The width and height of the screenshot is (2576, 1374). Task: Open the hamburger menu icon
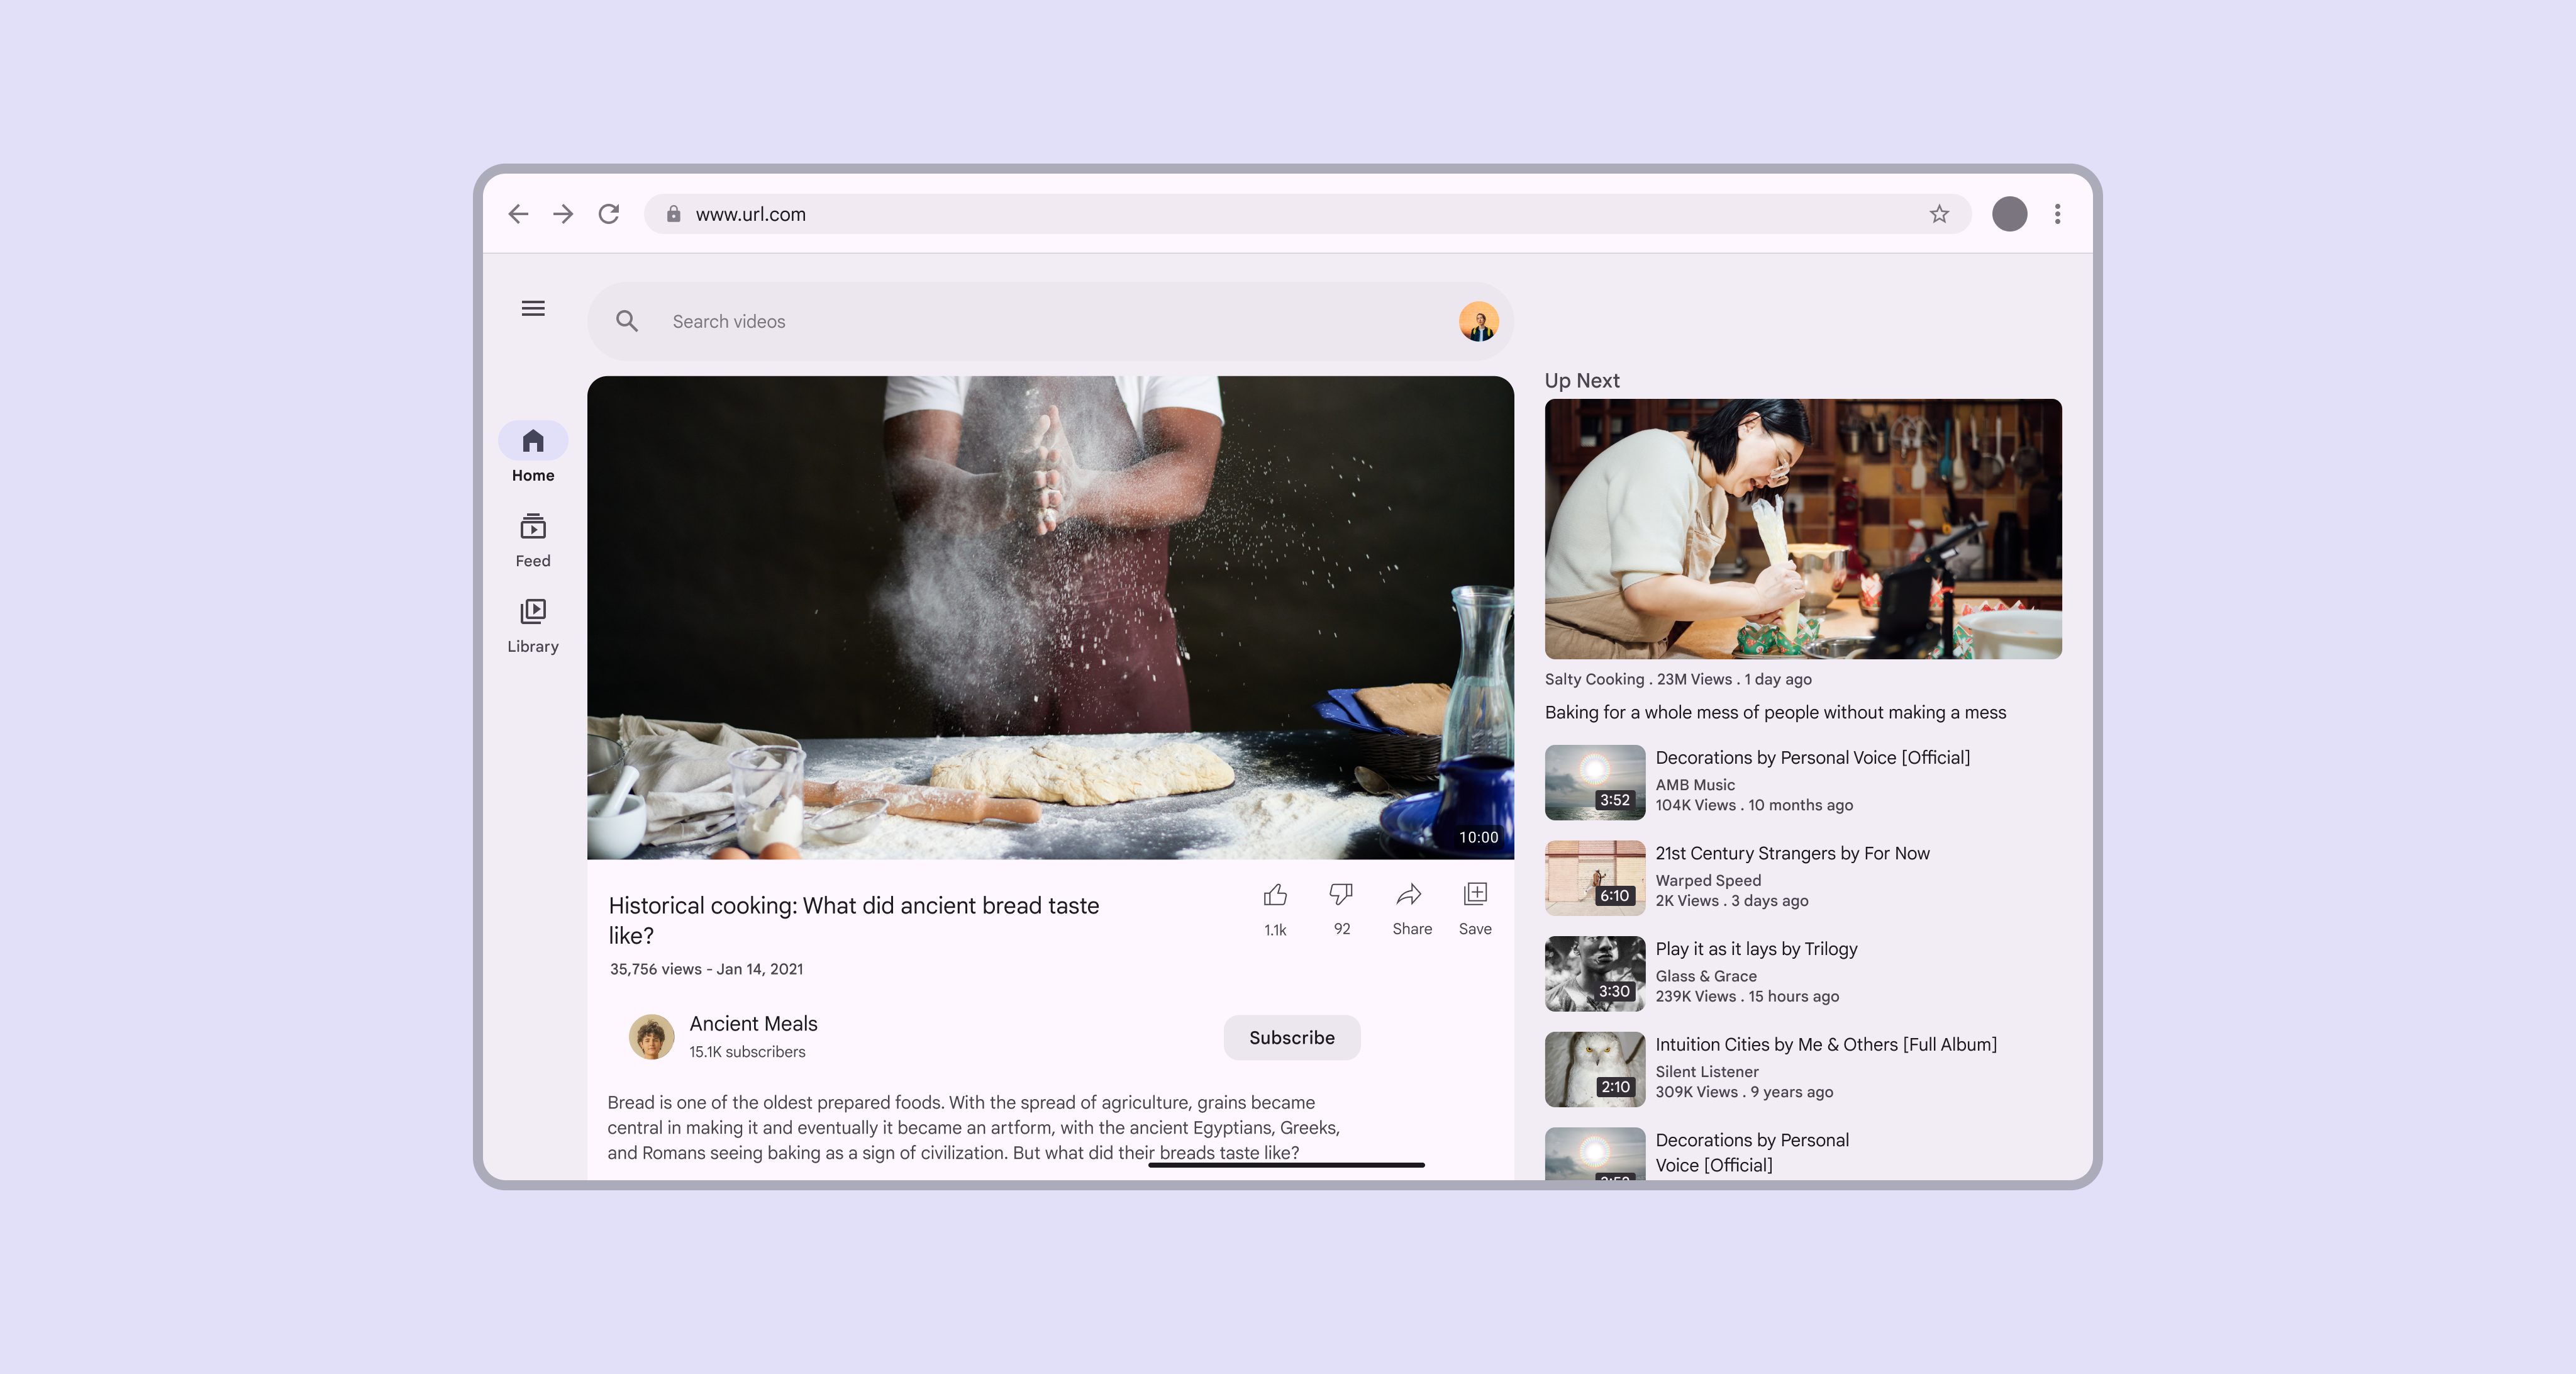tap(533, 308)
